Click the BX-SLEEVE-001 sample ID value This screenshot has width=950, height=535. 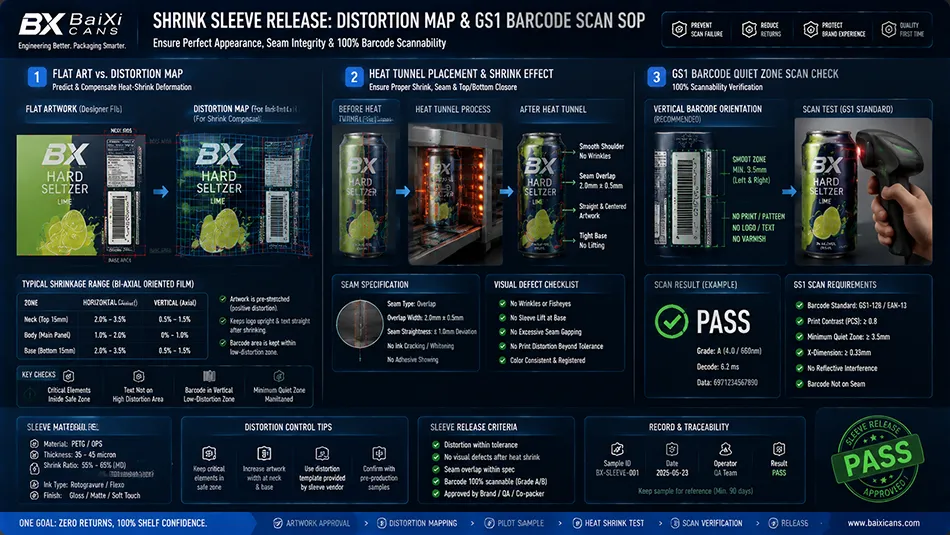pyautogui.click(x=617, y=473)
